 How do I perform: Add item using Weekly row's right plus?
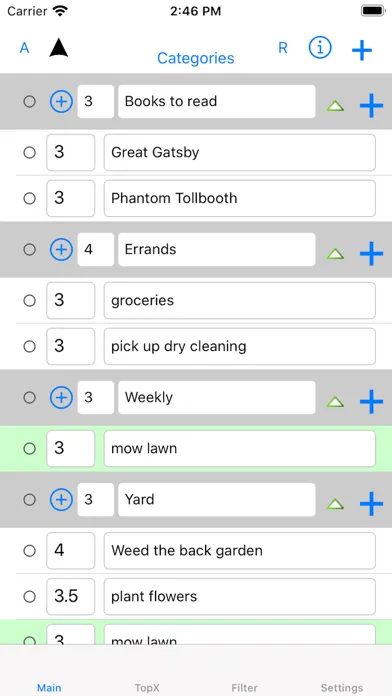tap(371, 401)
